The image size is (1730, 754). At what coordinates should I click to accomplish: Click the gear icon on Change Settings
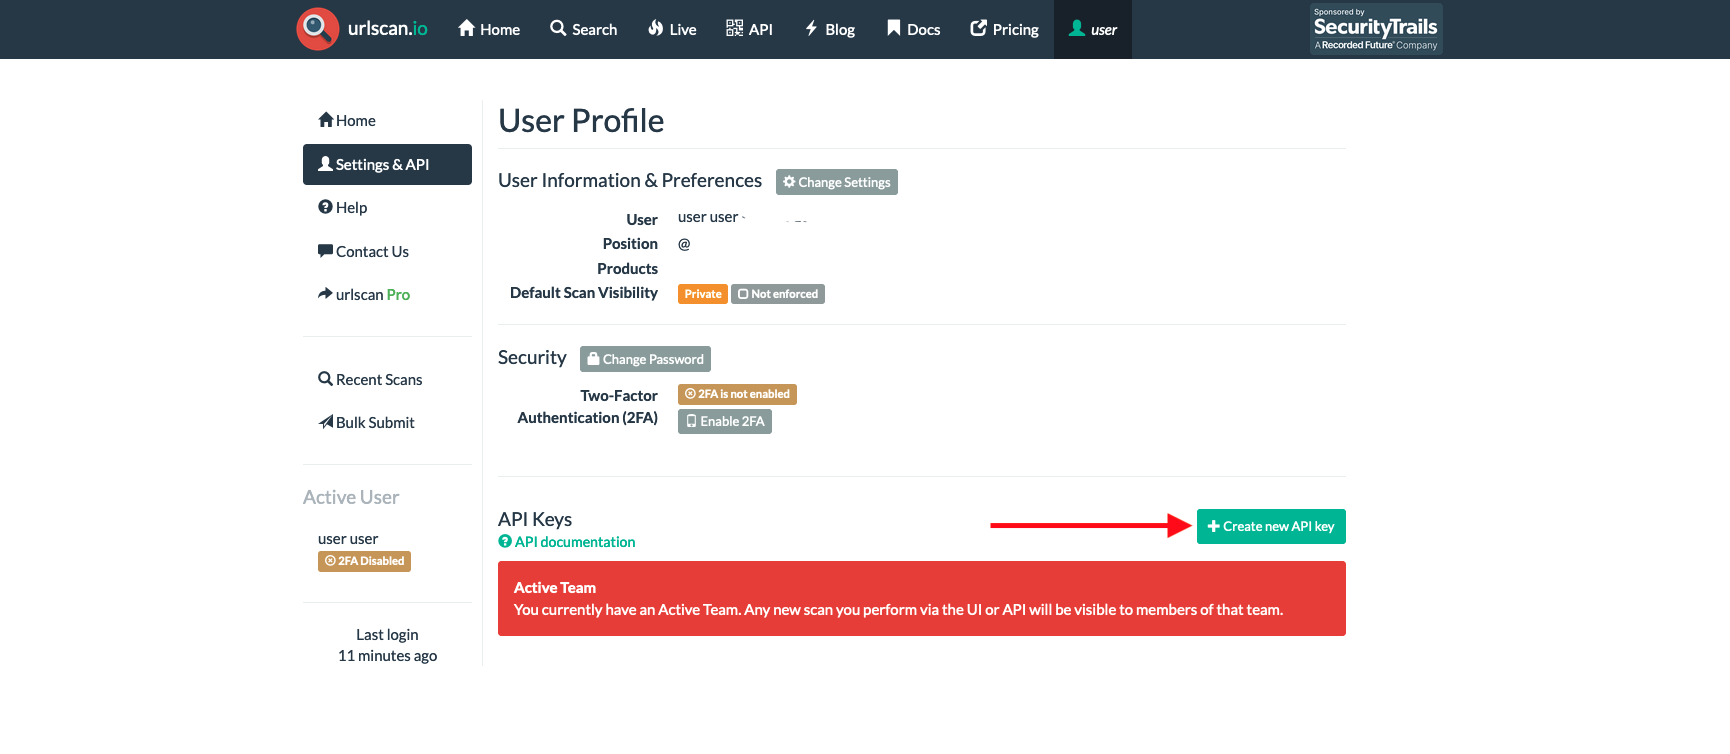point(789,182)
